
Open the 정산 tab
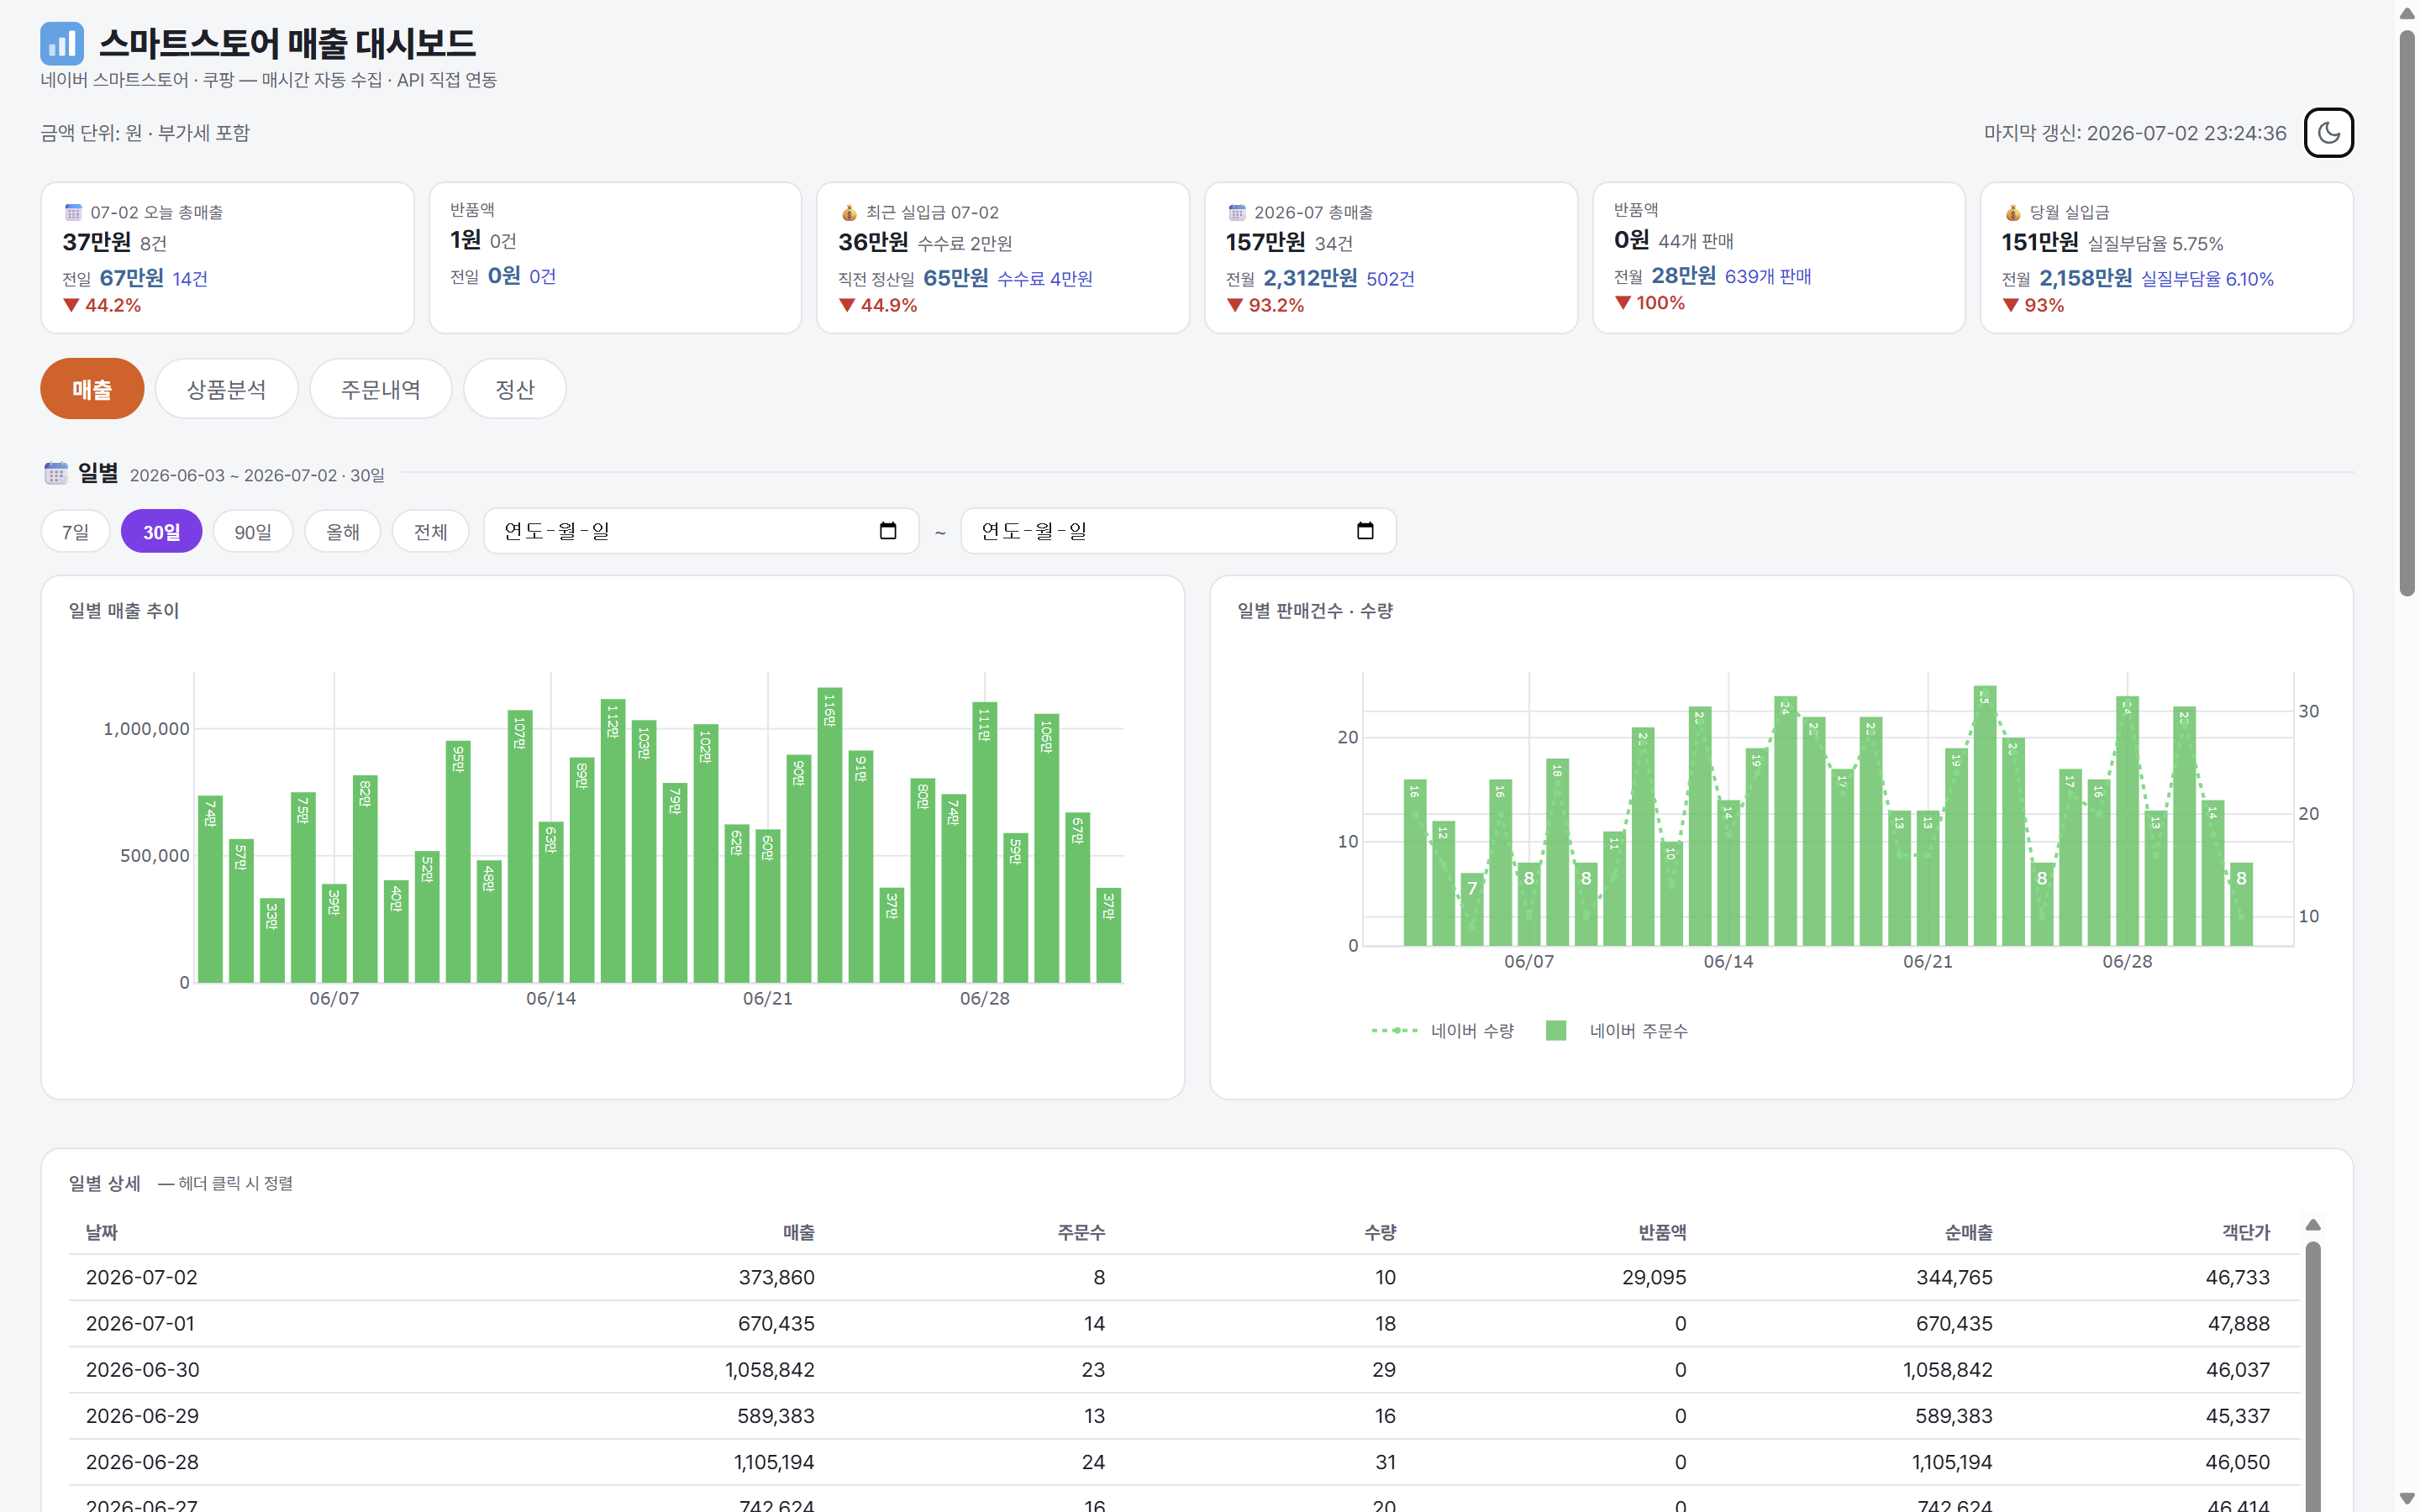tap(515, 389)
